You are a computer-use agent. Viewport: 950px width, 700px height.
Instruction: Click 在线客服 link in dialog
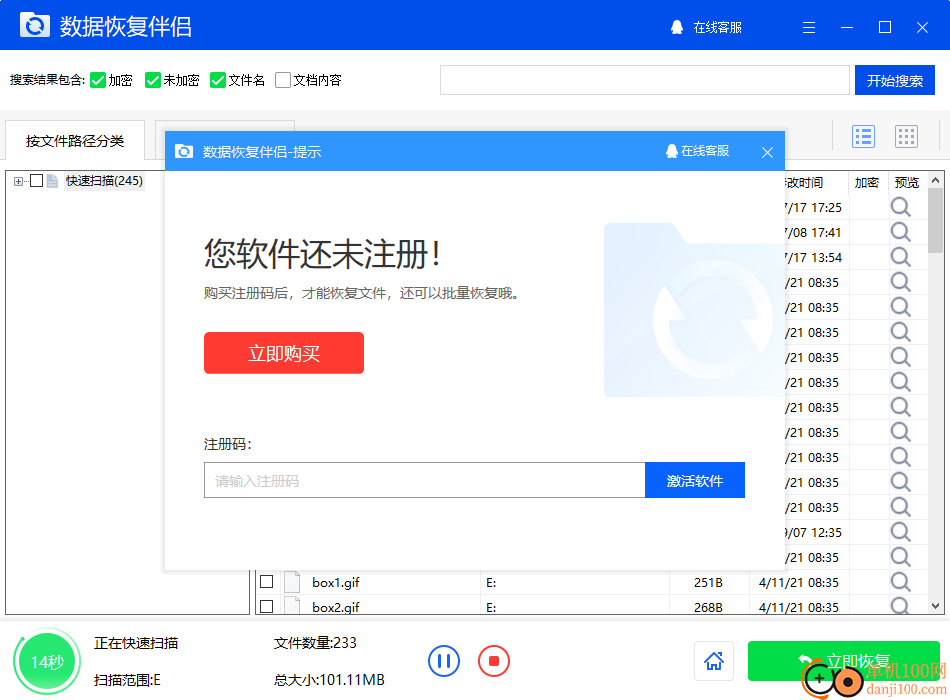(x=705, y=151)
